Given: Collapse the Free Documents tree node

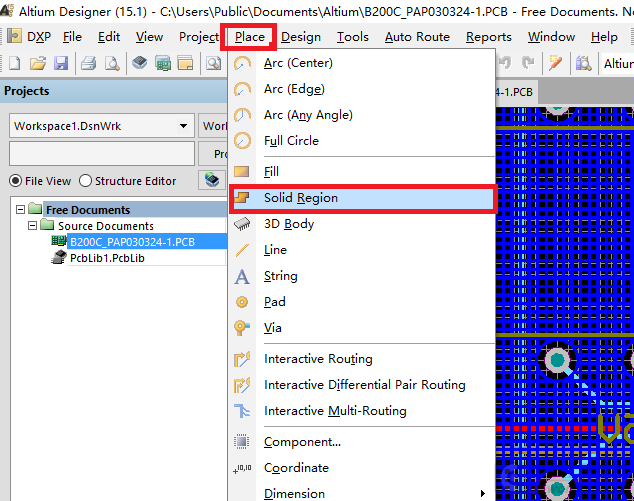Looking at the screenshot, I should pos(21,209).
